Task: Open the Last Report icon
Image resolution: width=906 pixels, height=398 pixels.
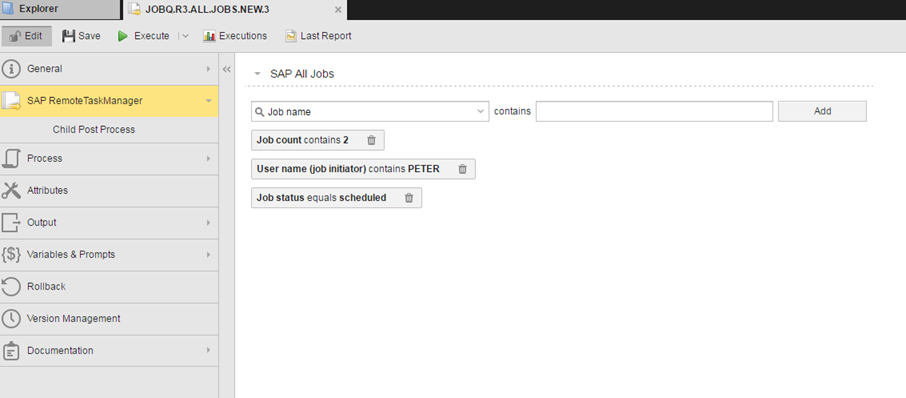Action: coord(291,36)
